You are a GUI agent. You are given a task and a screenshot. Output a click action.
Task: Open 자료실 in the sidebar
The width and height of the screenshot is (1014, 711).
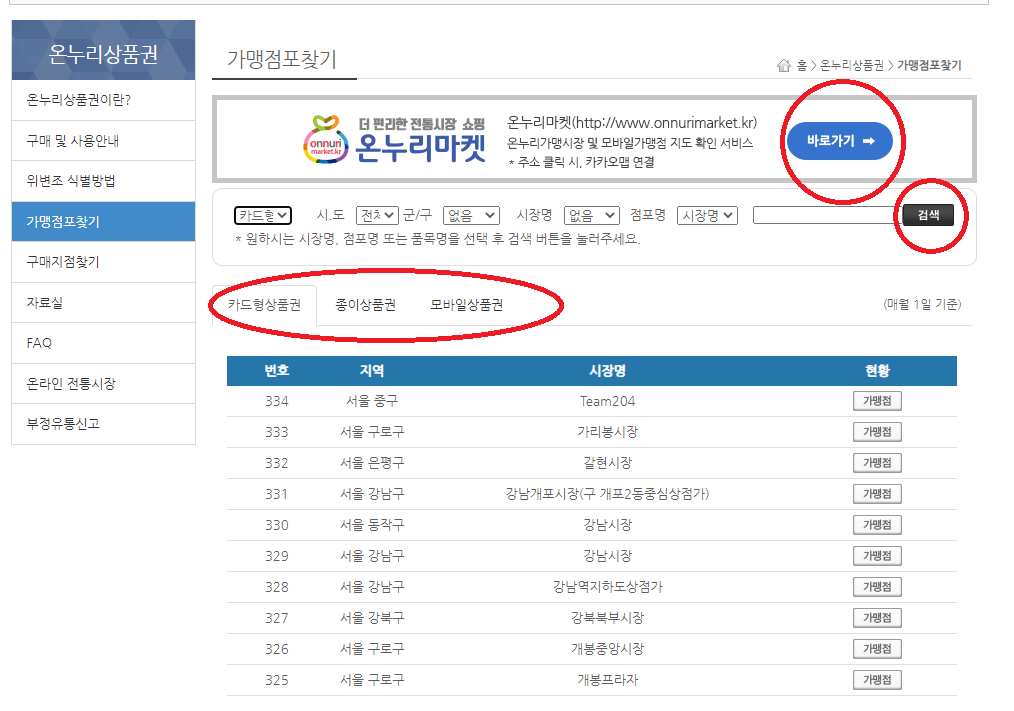pyautogui.click(x=103, y=303)
